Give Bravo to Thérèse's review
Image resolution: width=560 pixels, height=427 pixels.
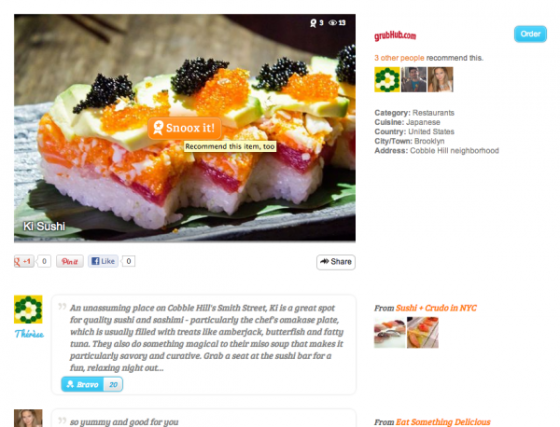(x=92, y=384)
